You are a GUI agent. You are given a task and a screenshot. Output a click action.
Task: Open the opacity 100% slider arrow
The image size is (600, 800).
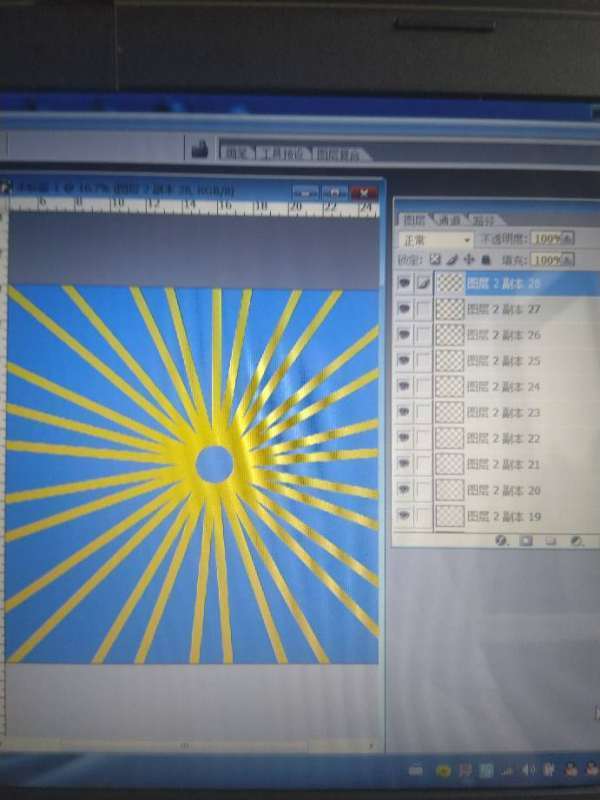pyautogui.click(x=568, y=239)
